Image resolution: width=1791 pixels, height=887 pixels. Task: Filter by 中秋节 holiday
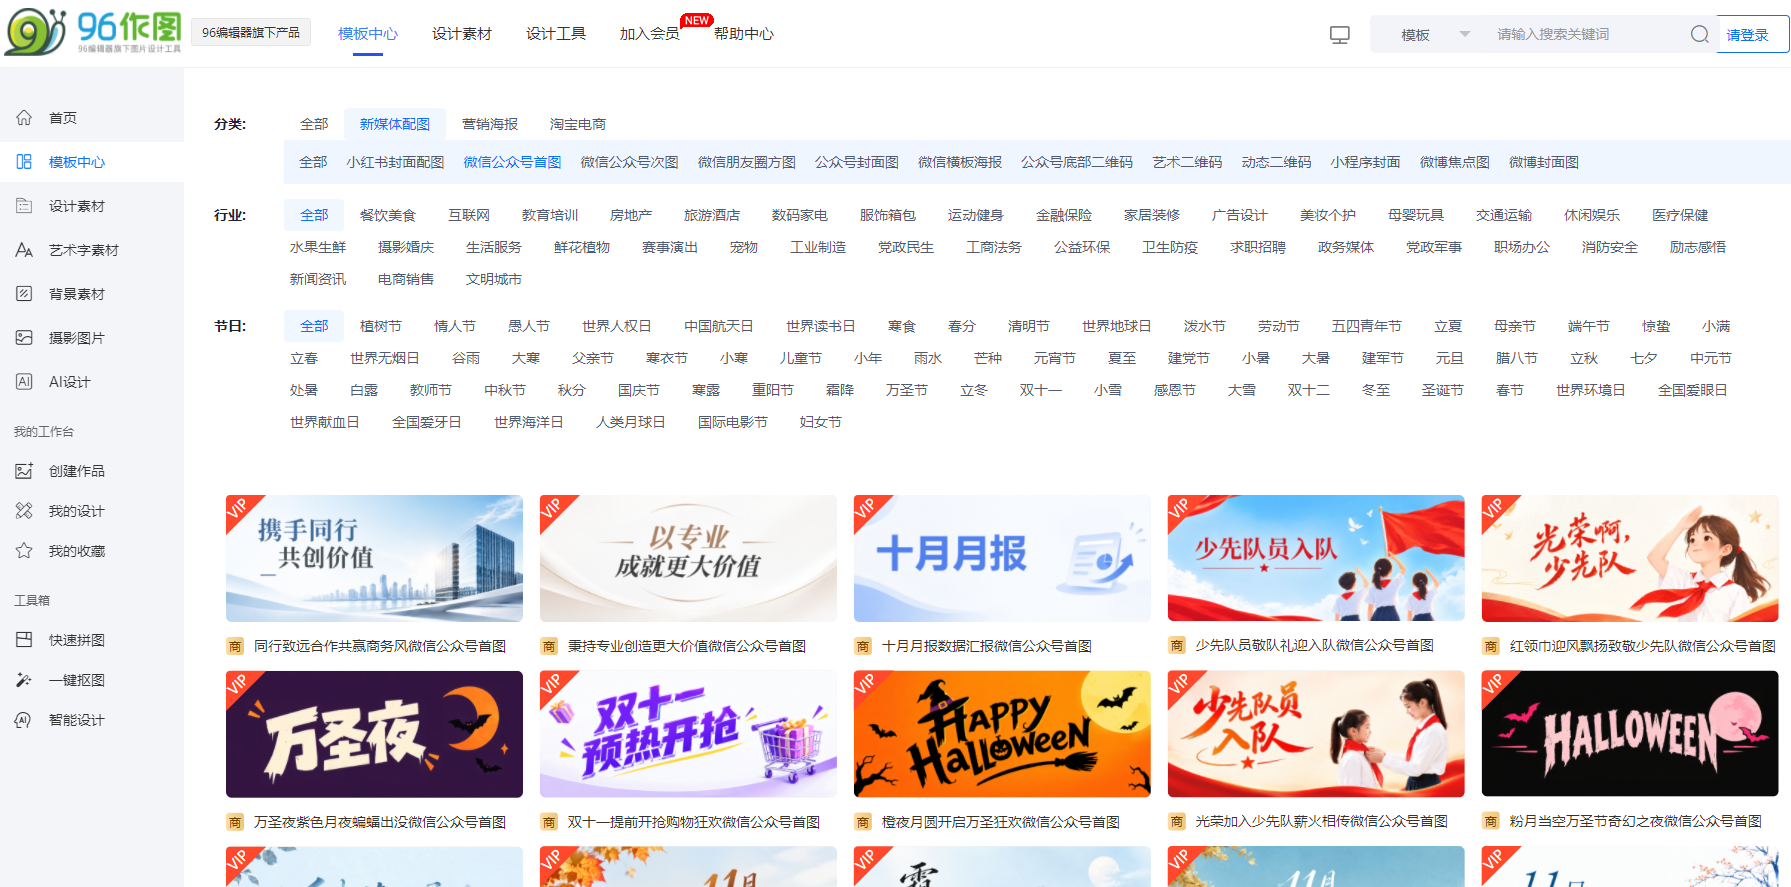(x=504, y=390)
